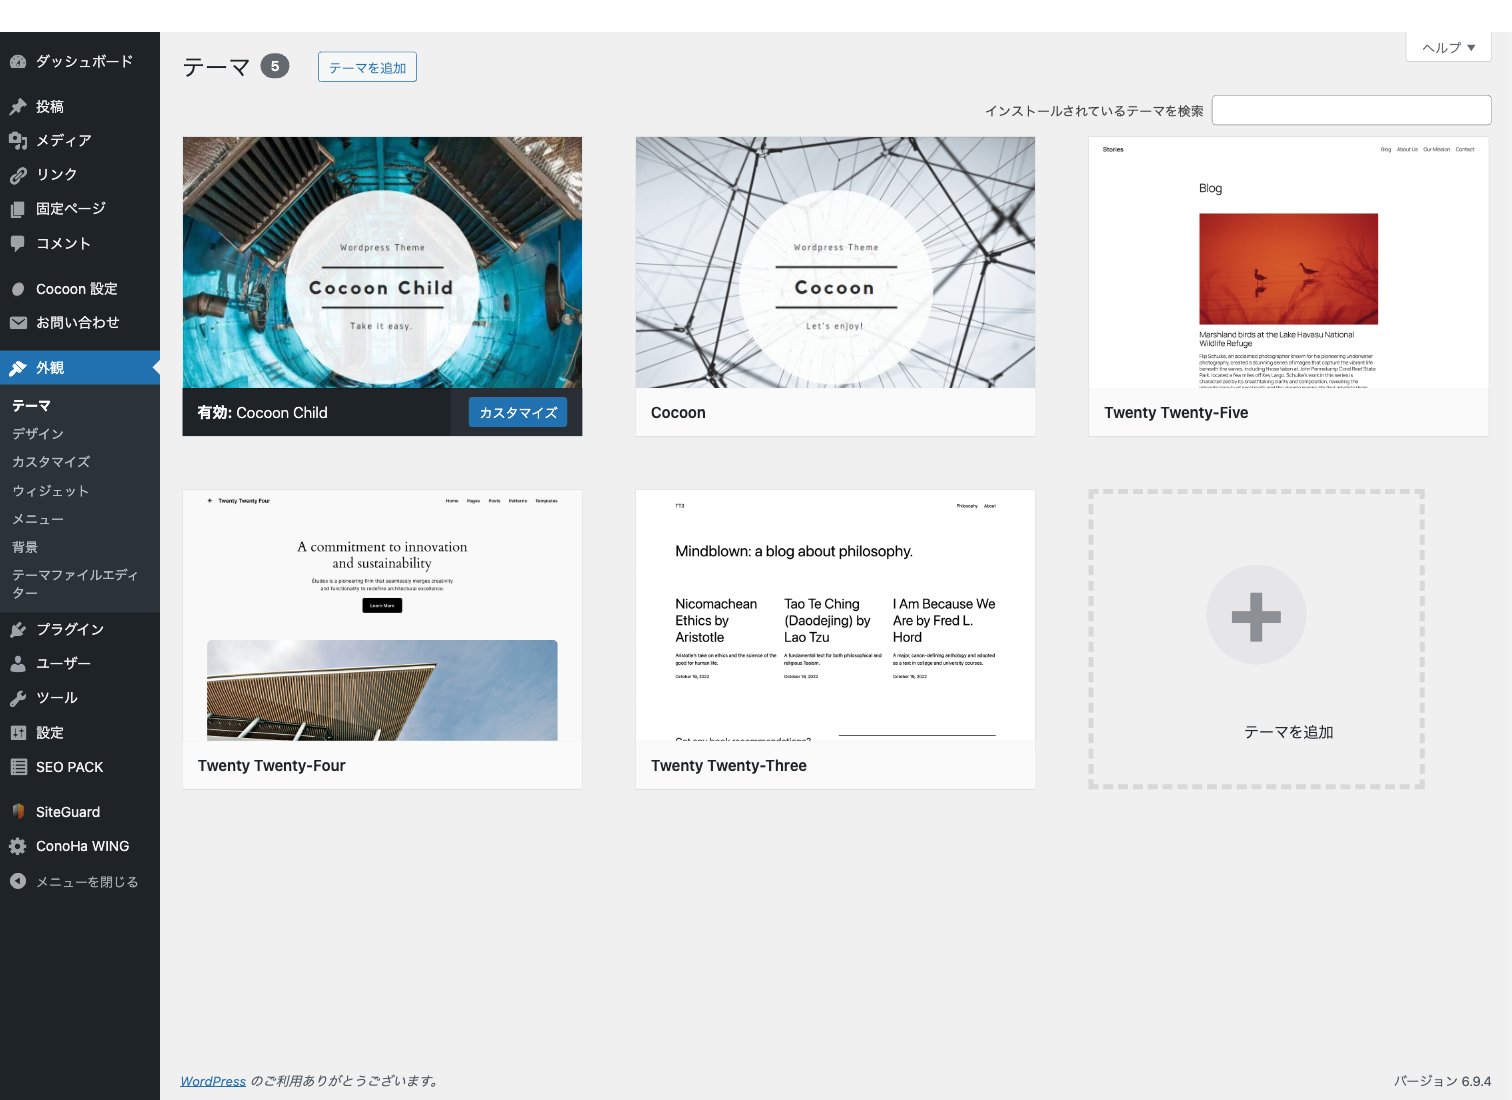Screen dimensions: 1512x1100
Task: Open the 背景 submenu item
Action: [x=25, y=547]
